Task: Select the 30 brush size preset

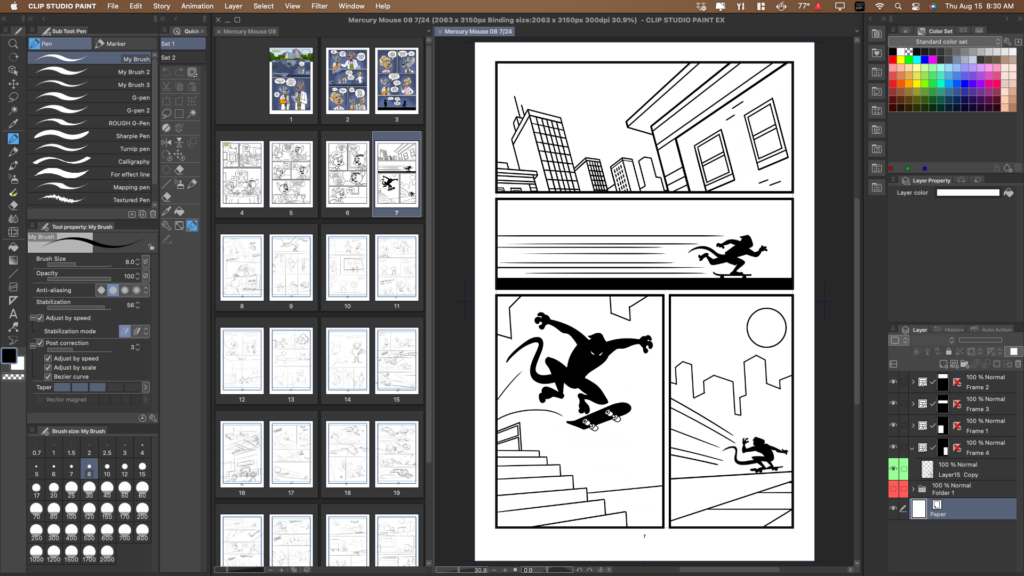Action: click(90, 489)
